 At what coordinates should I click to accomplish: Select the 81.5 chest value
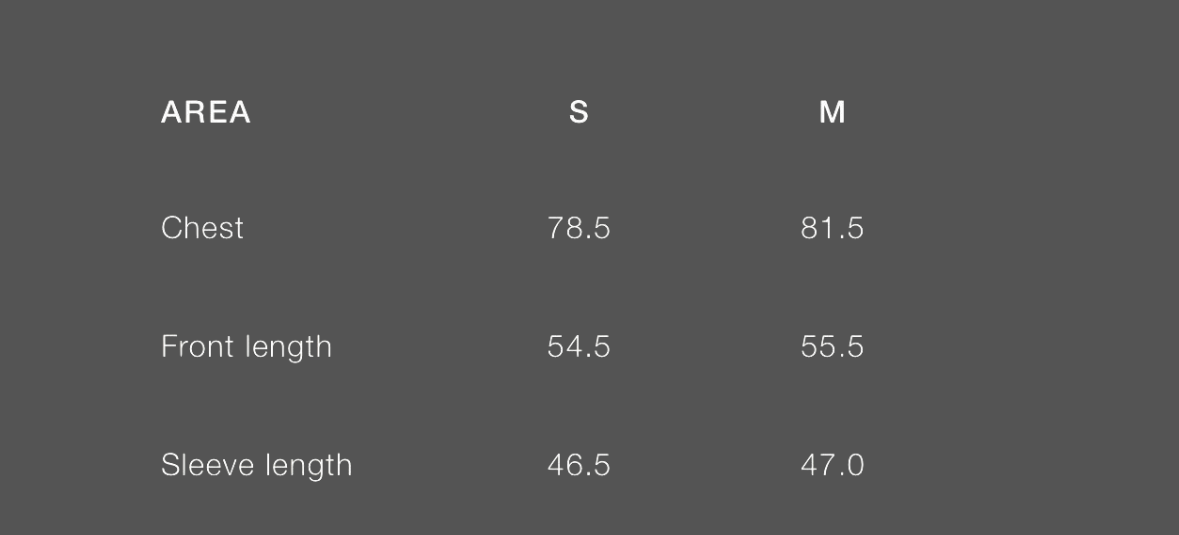832,228
